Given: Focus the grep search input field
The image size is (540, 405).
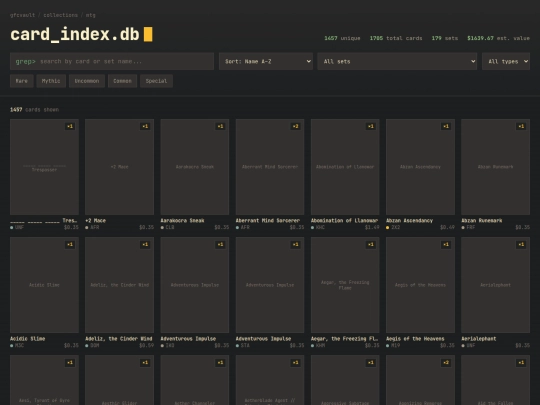Looking at the screenshot, I should coord(112,61).
